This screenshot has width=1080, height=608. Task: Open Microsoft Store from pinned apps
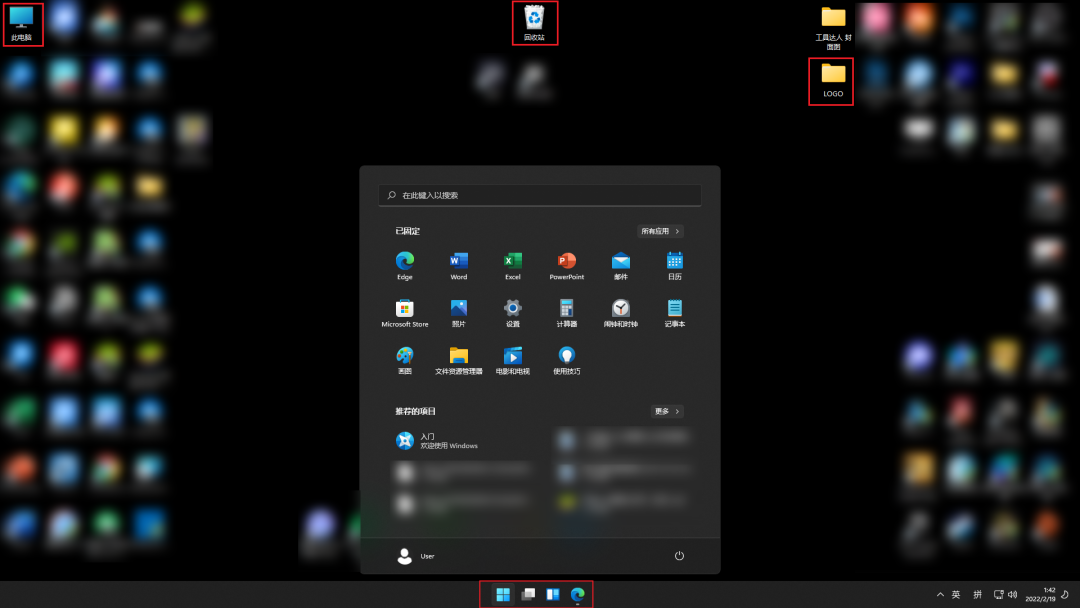(404, 308)
